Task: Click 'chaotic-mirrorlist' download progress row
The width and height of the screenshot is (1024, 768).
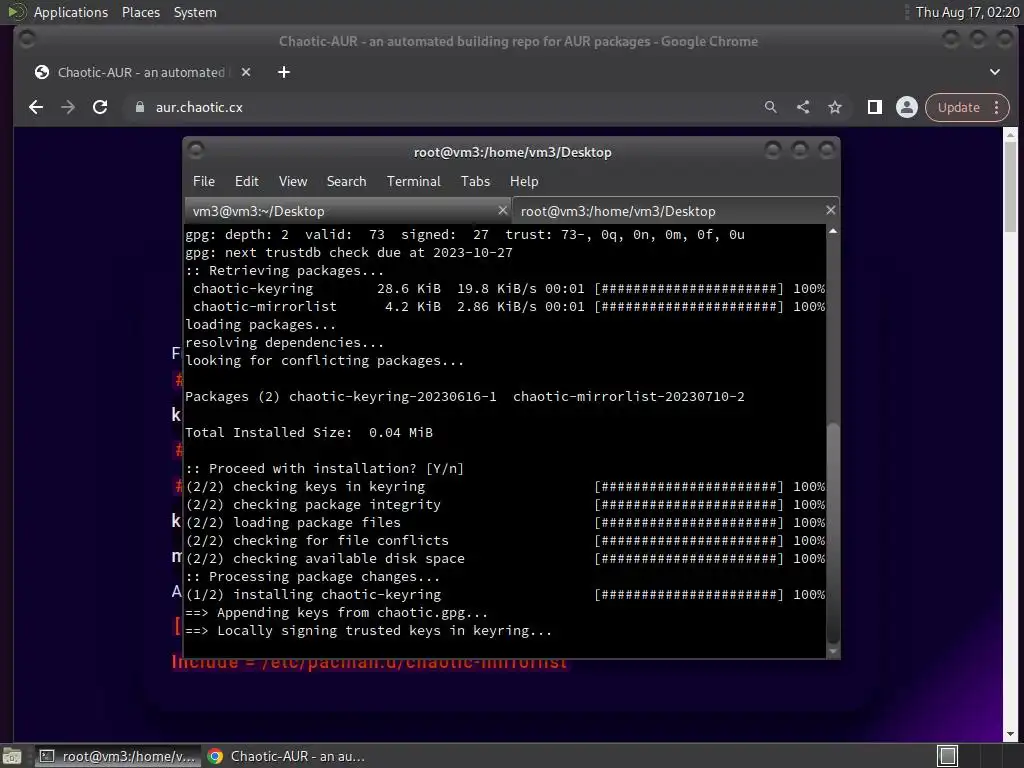Action: (505, 306)
